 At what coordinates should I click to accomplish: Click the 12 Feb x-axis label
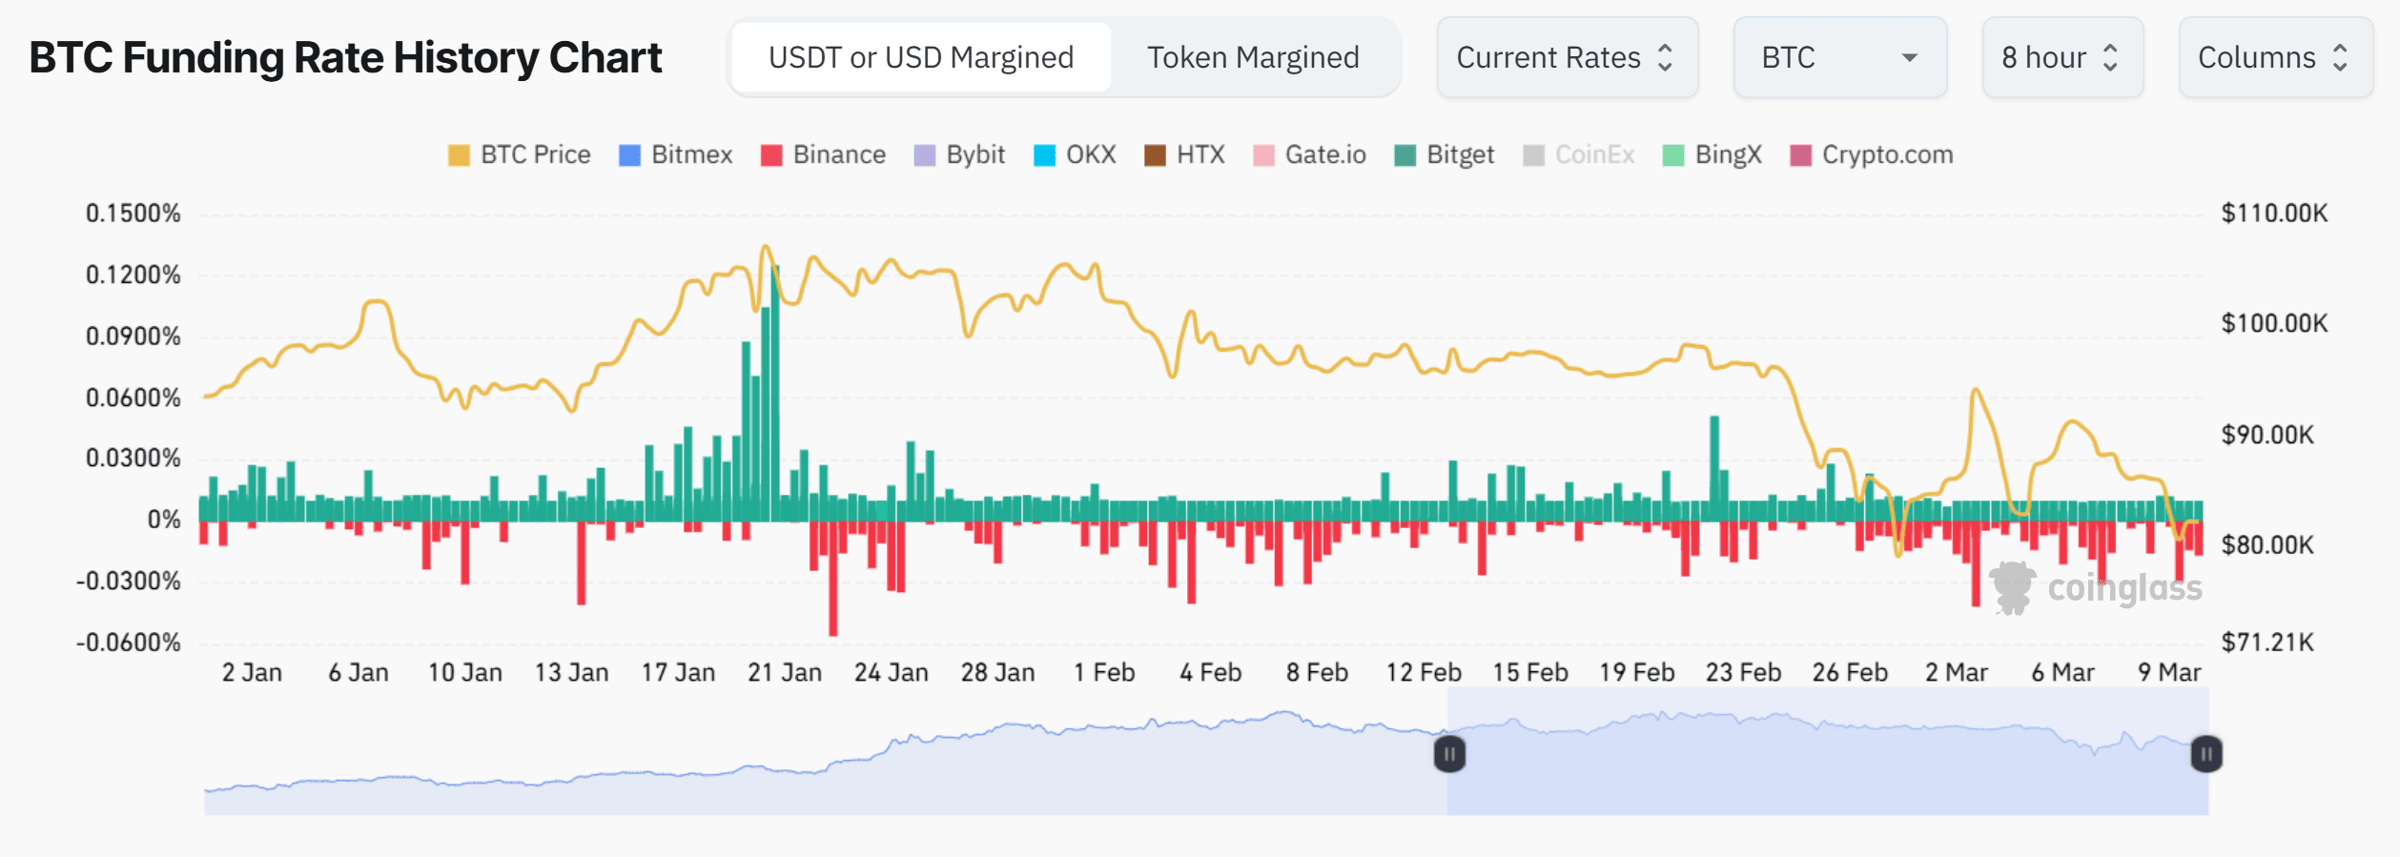click(1423, 673)
